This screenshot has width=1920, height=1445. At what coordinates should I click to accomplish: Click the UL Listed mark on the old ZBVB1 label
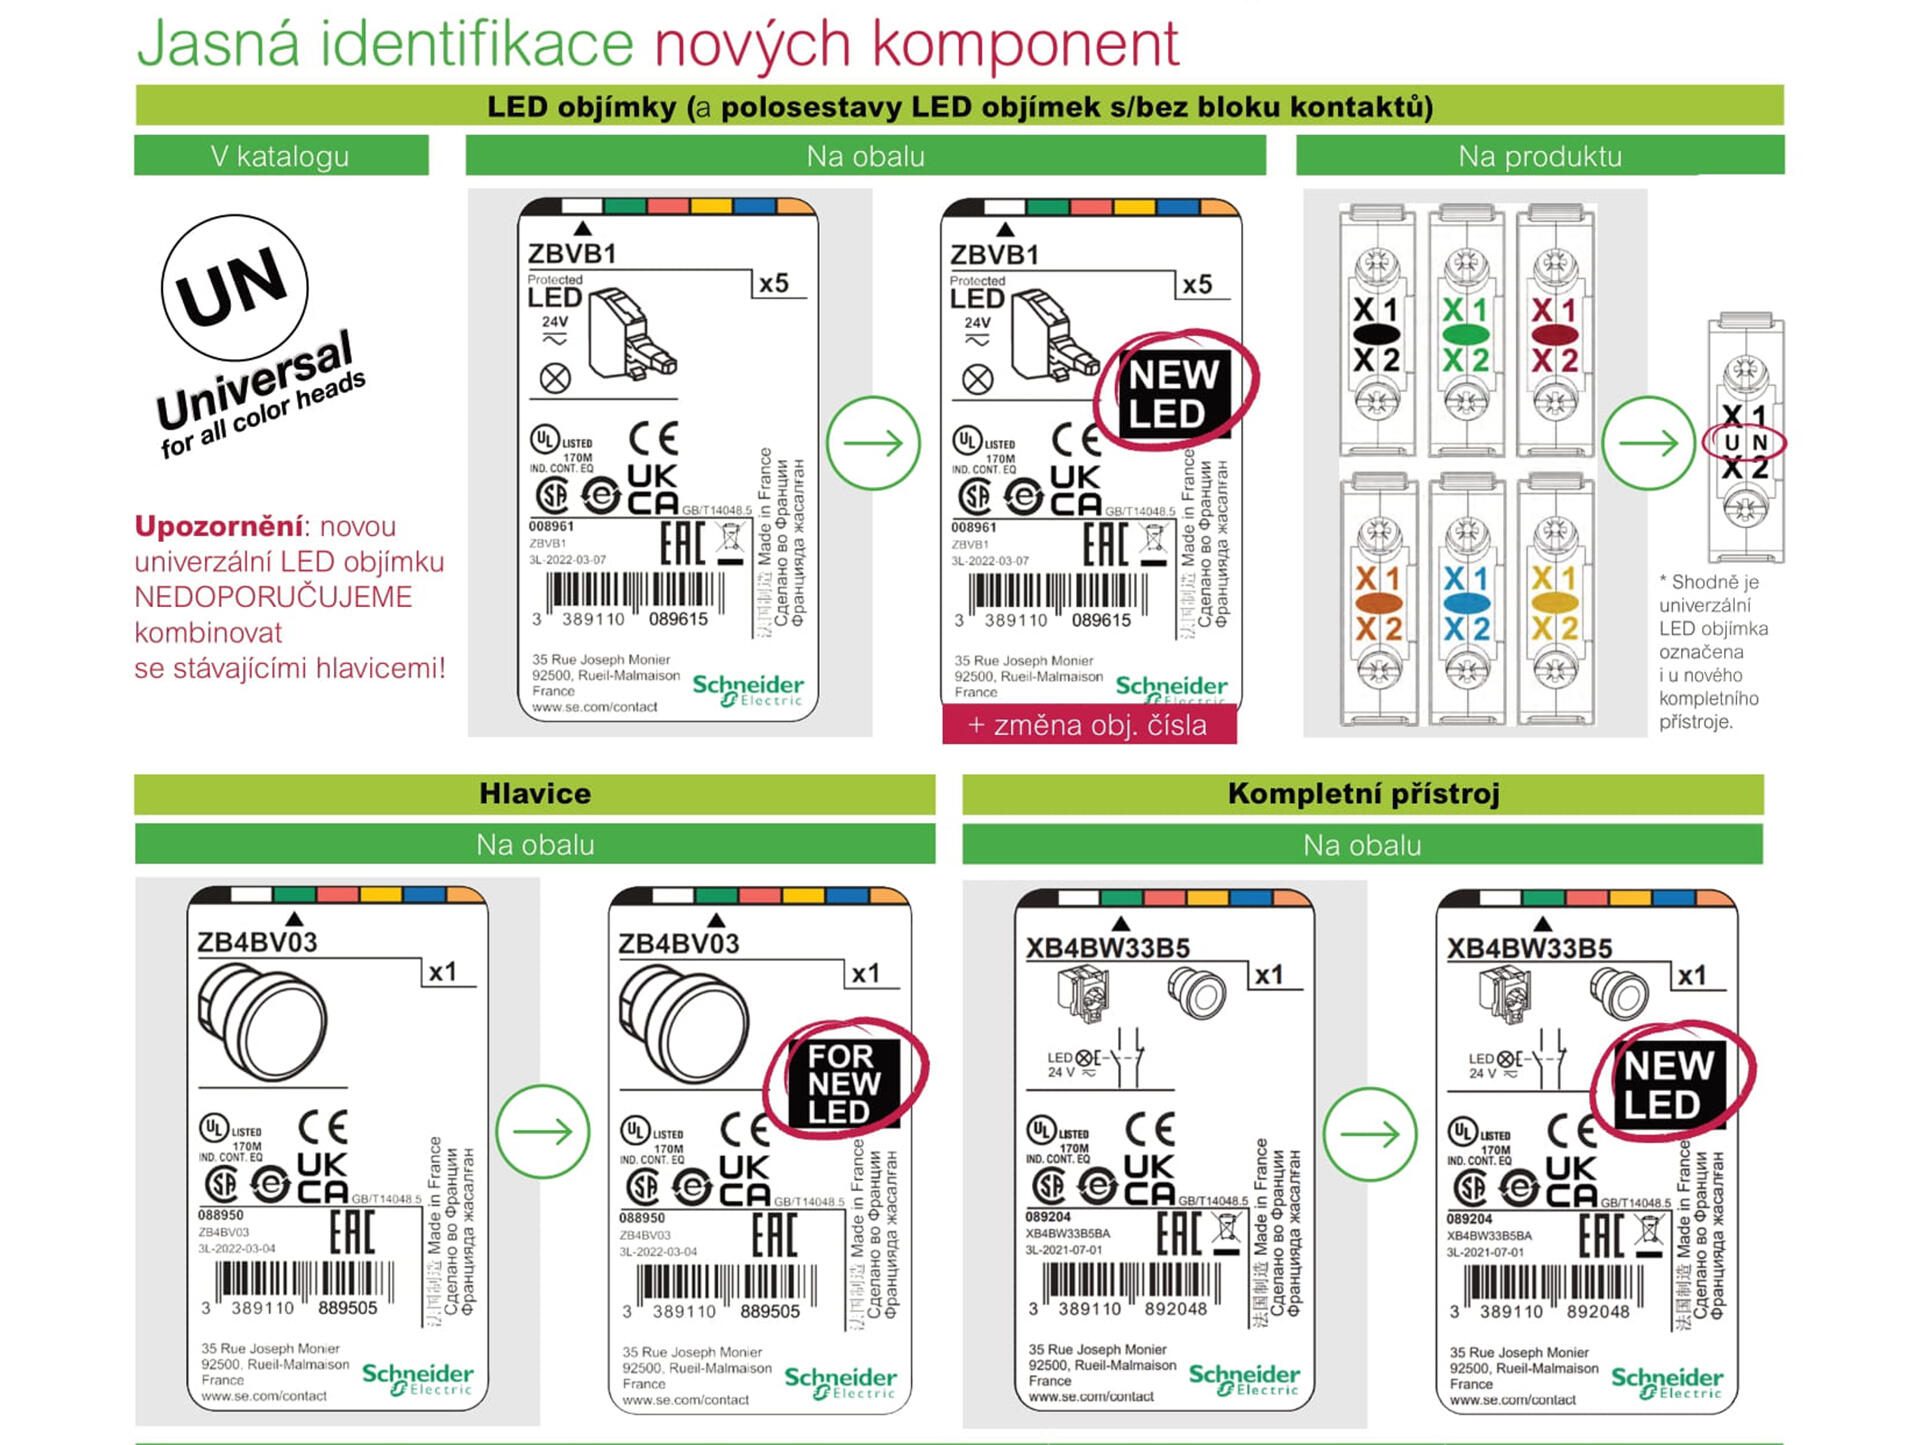tap(562, 446)
